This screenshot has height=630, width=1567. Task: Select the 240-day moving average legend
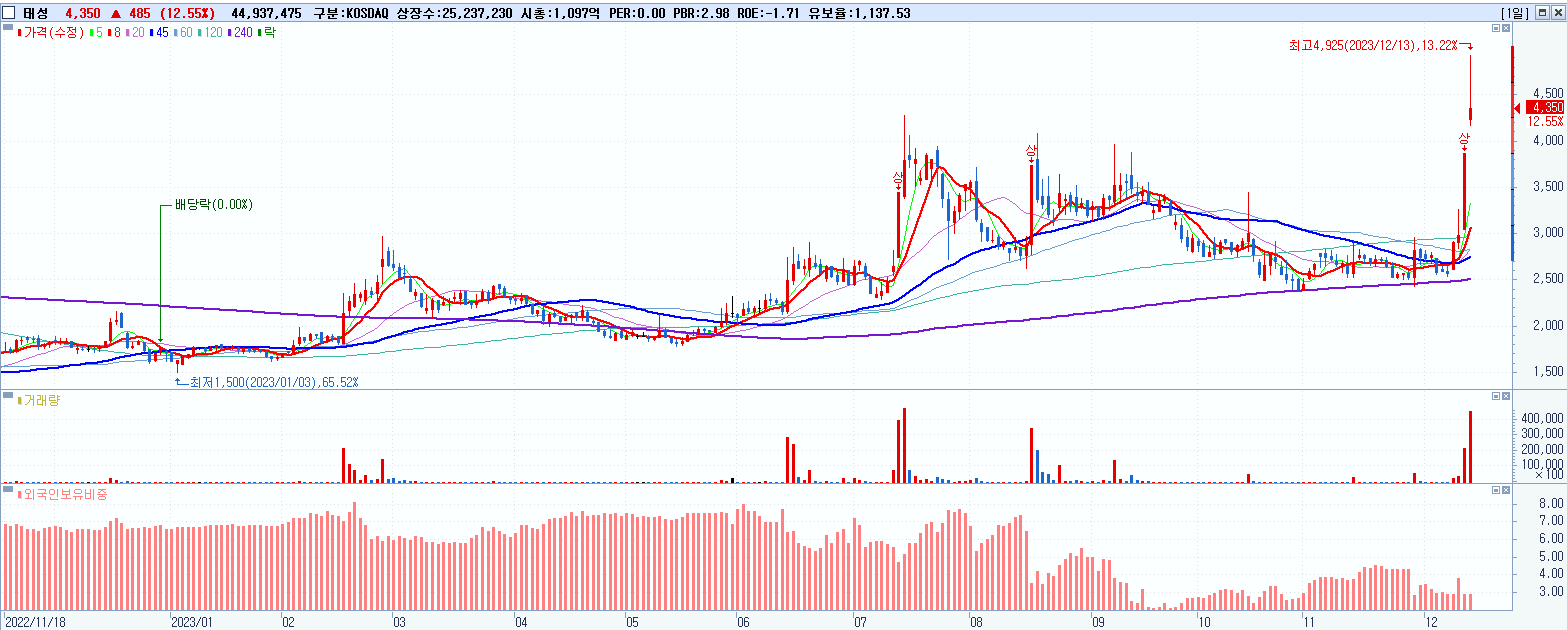click(240, 33)
